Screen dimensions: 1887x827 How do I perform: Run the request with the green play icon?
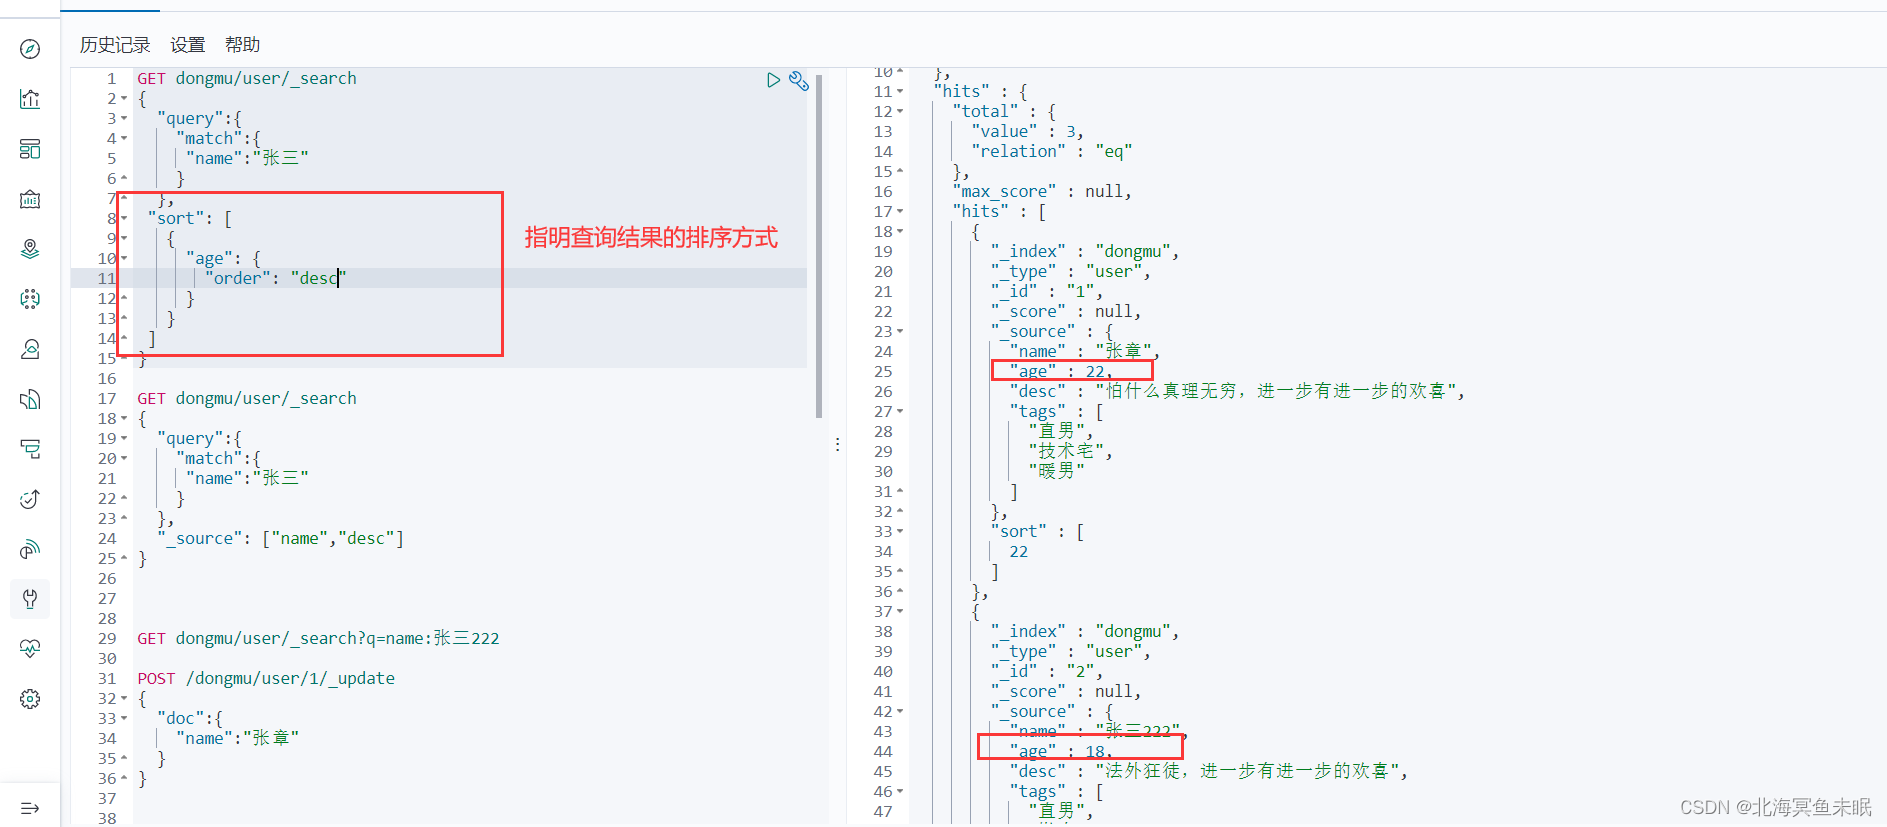(x=773, y=80)
